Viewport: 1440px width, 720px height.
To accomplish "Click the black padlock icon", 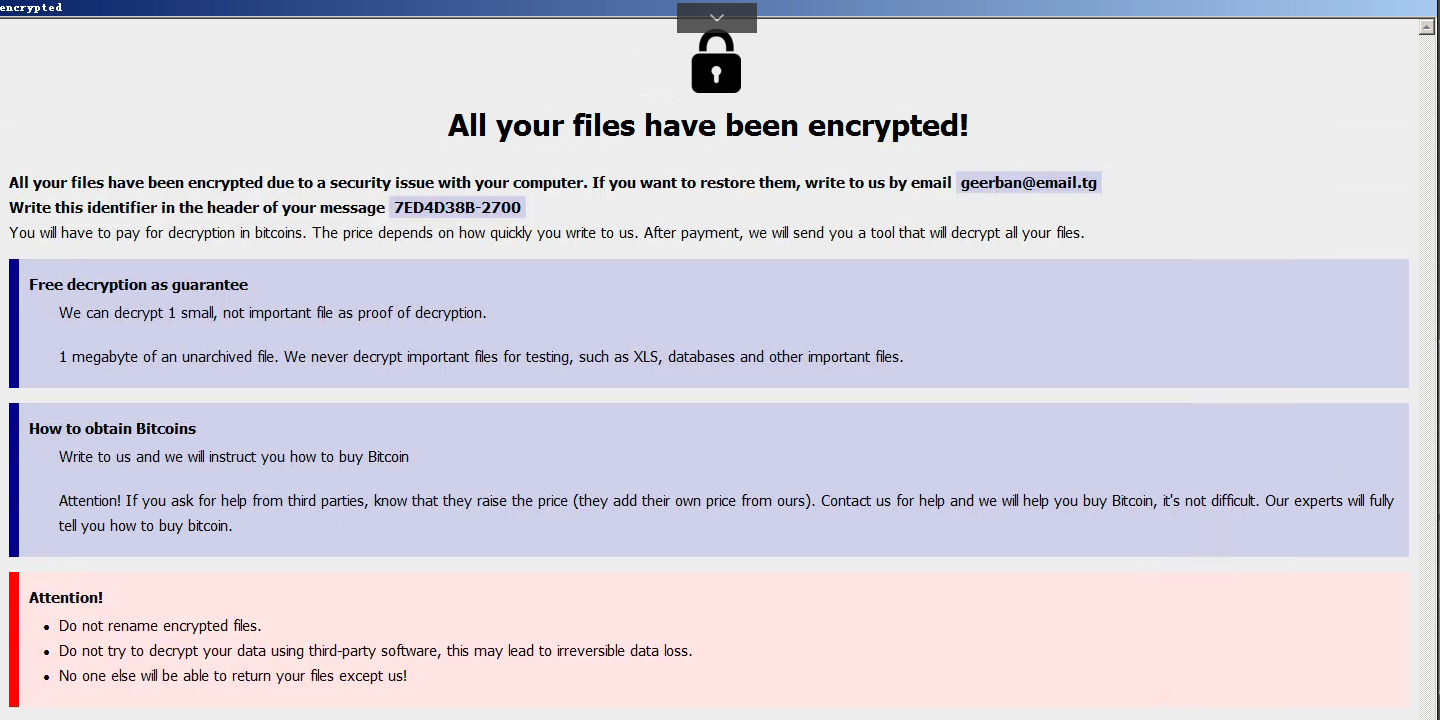I will click(x=716, y=63).
